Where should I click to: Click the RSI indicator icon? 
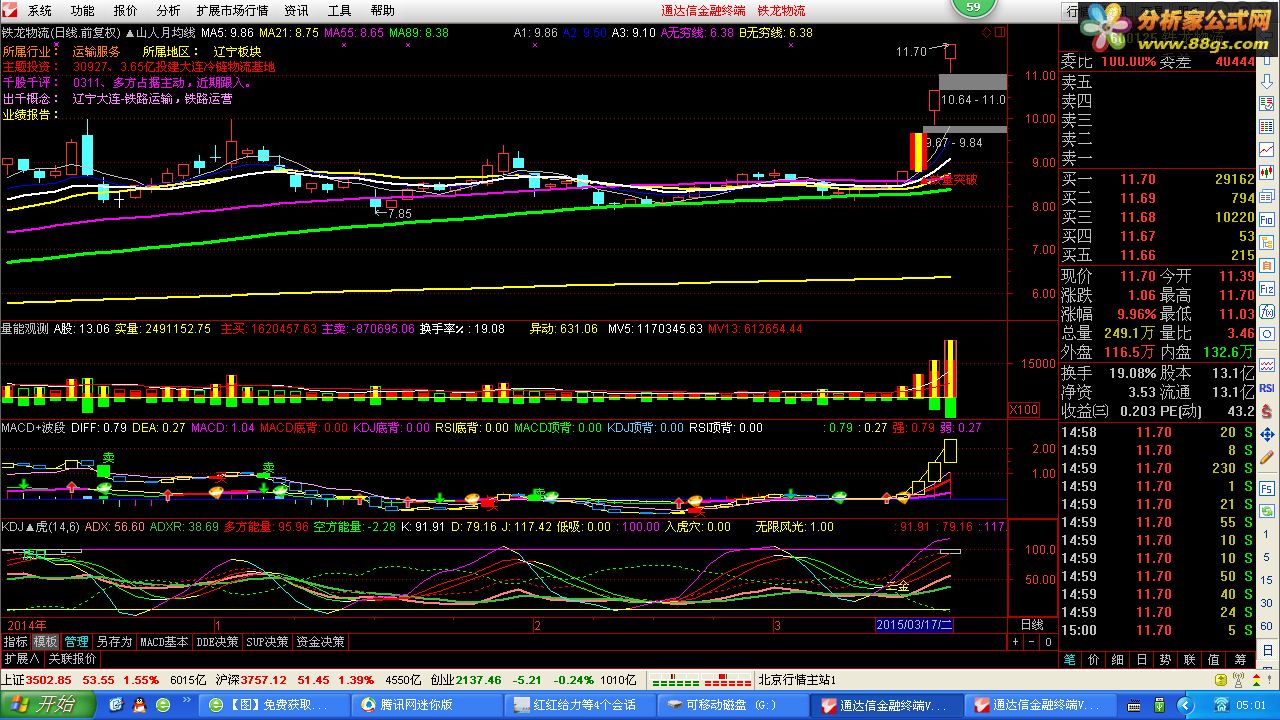coord(1267,387)
